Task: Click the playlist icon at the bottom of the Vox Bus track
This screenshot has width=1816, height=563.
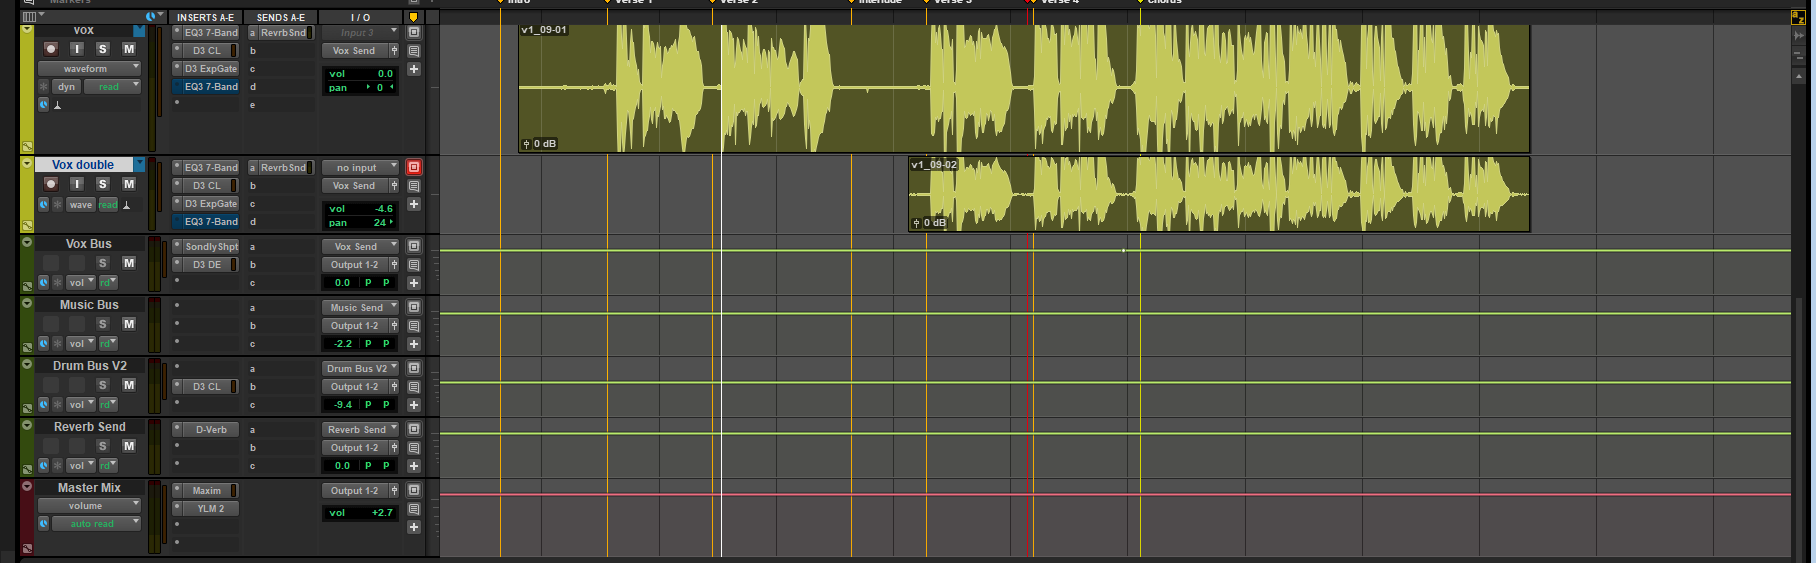Action: (27, 287)
